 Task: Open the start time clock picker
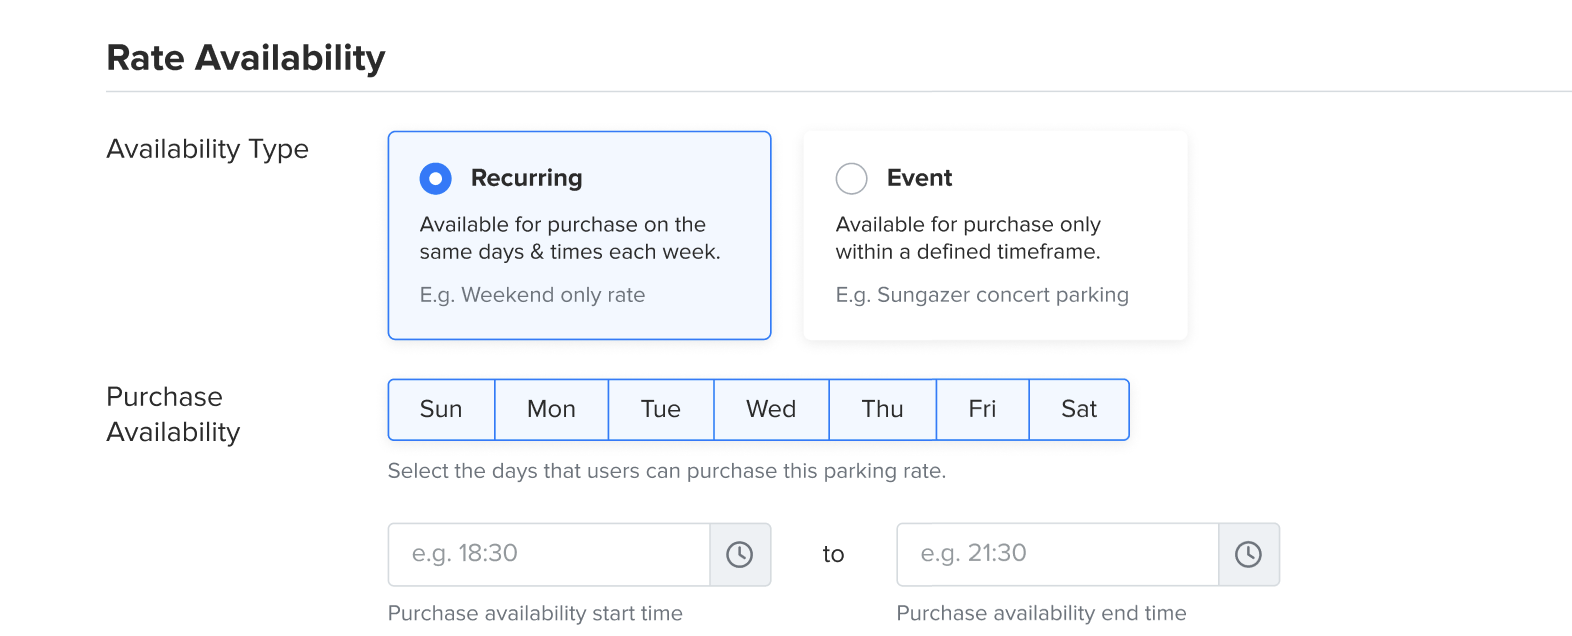(x=739, y=555)
